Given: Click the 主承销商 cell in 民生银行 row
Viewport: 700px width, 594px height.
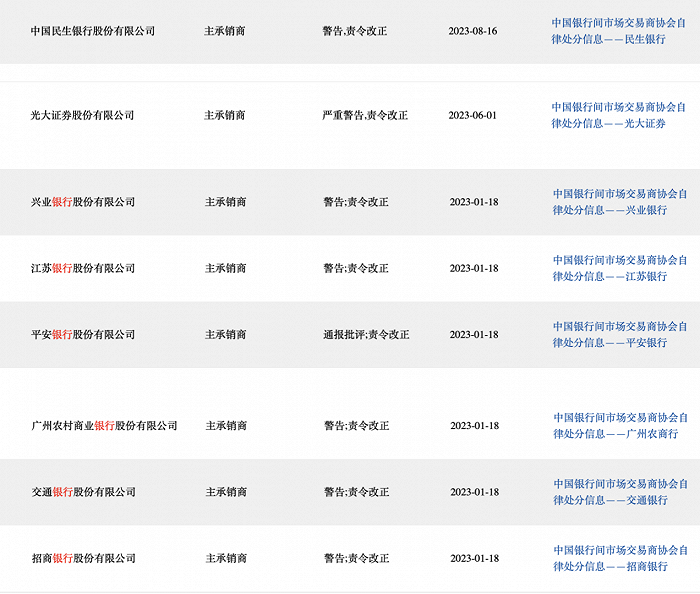Looking at the screenshot, I should tap(225, 31).
